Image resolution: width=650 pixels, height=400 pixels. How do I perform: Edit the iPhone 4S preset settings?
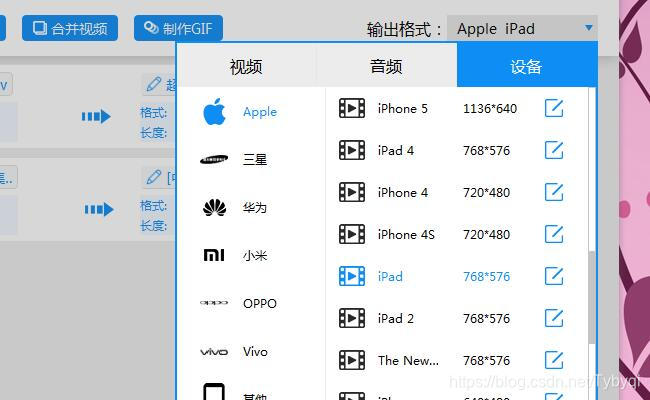554,234
